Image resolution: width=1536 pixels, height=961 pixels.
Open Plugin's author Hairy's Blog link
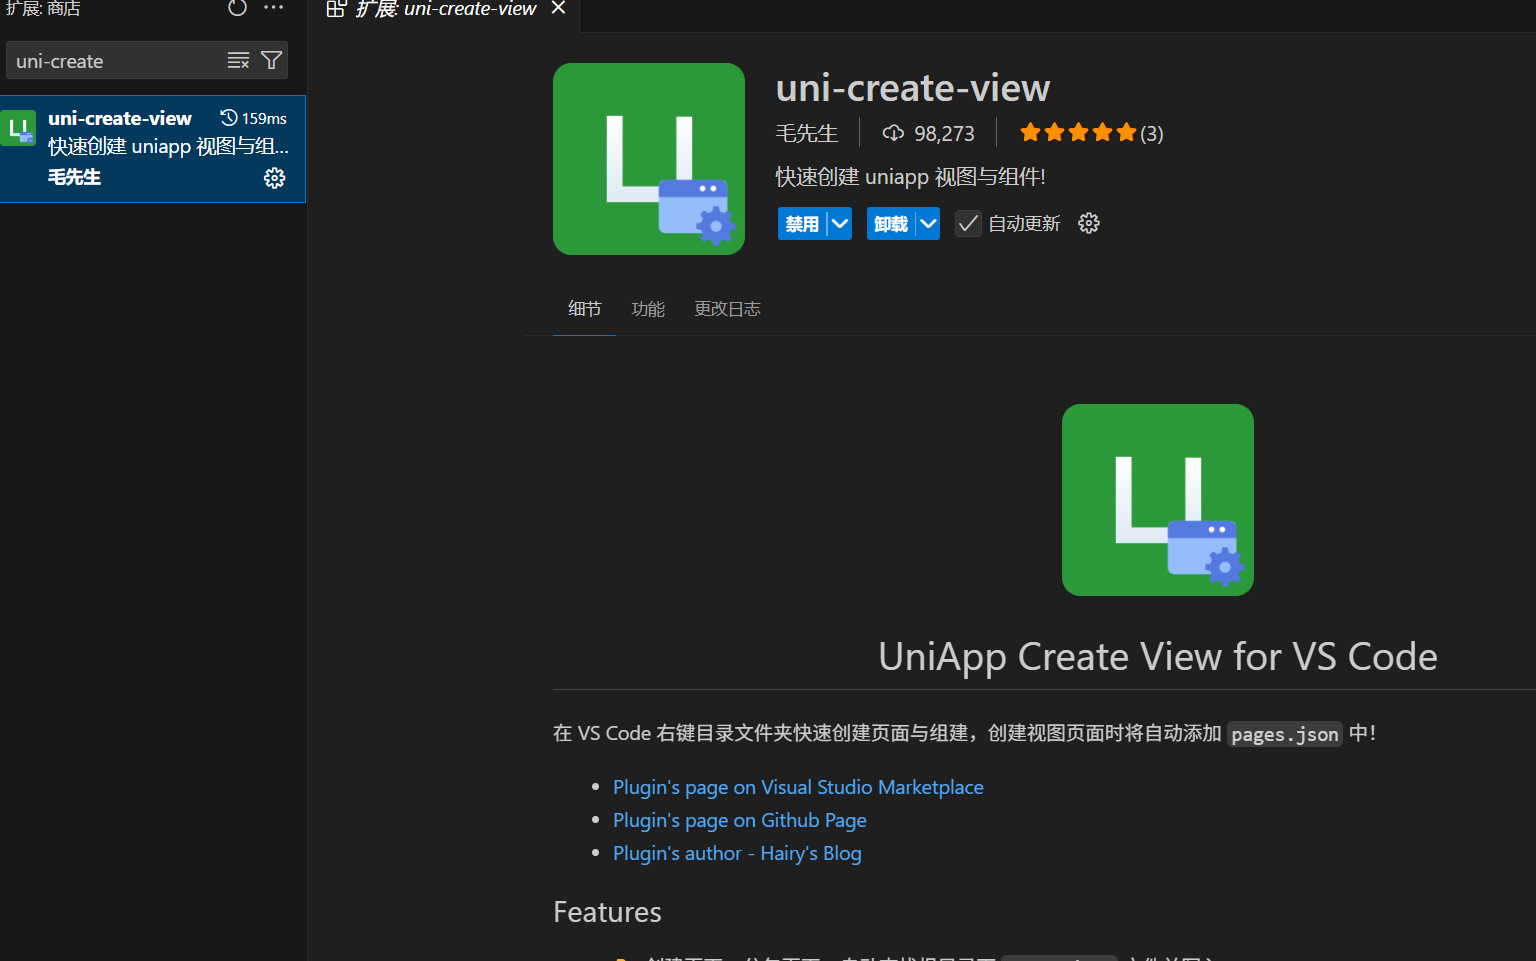pyautogui.click(x=737, y=853)
